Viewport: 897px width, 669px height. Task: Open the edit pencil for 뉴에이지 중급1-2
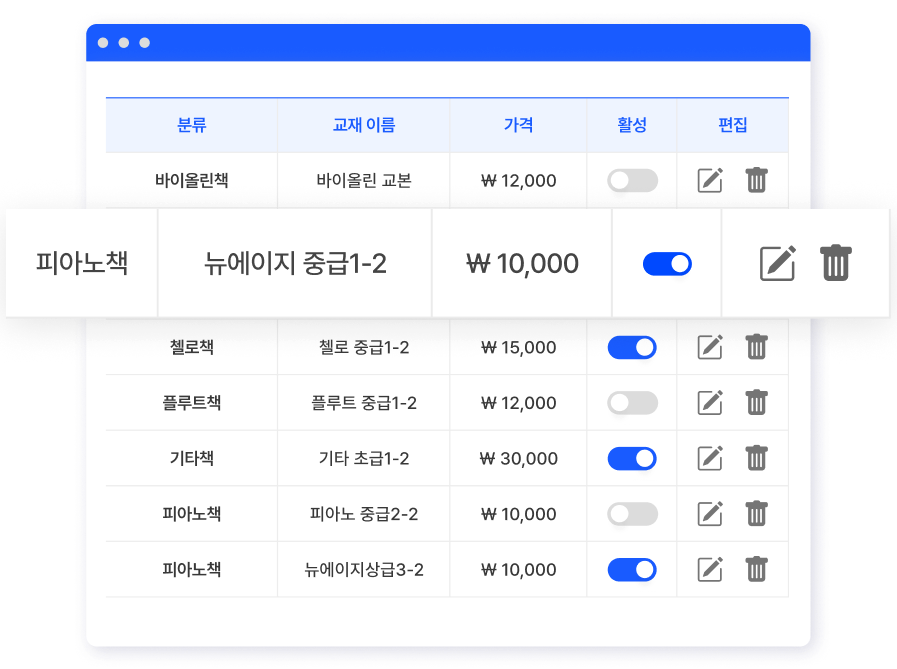(779, 263)
